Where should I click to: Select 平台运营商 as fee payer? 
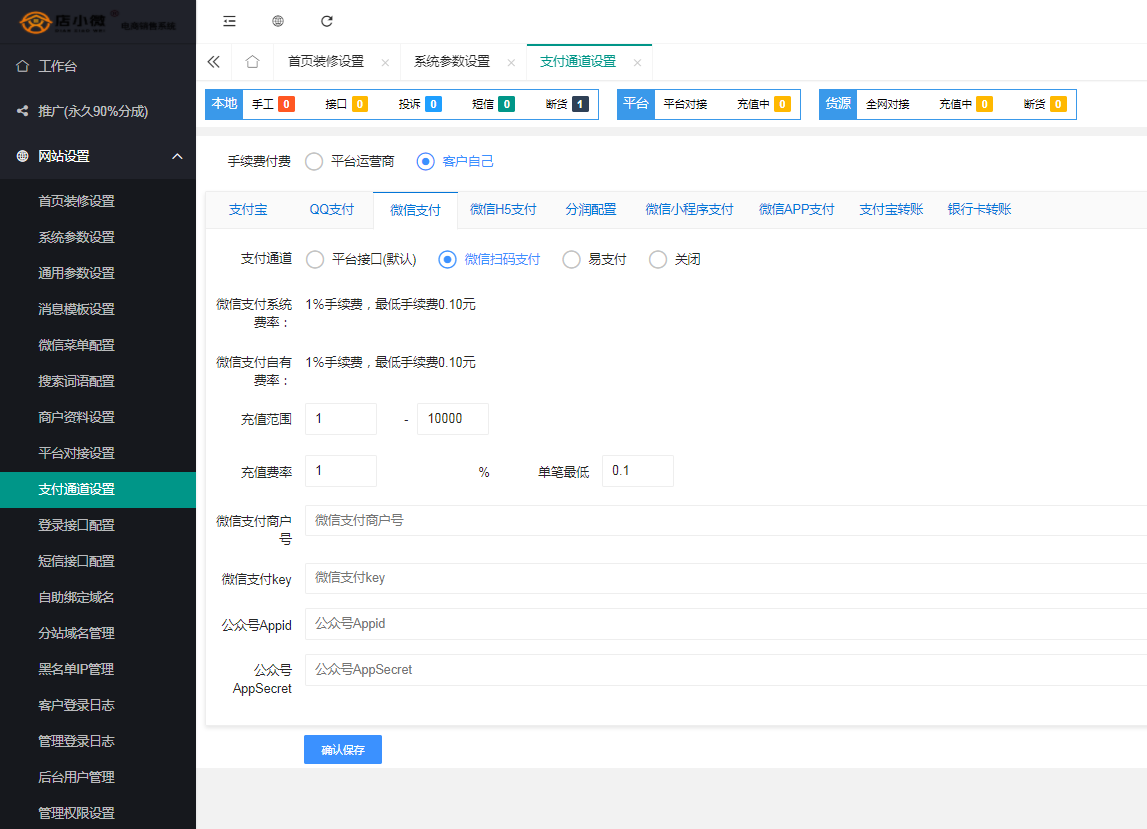(314, 161)
